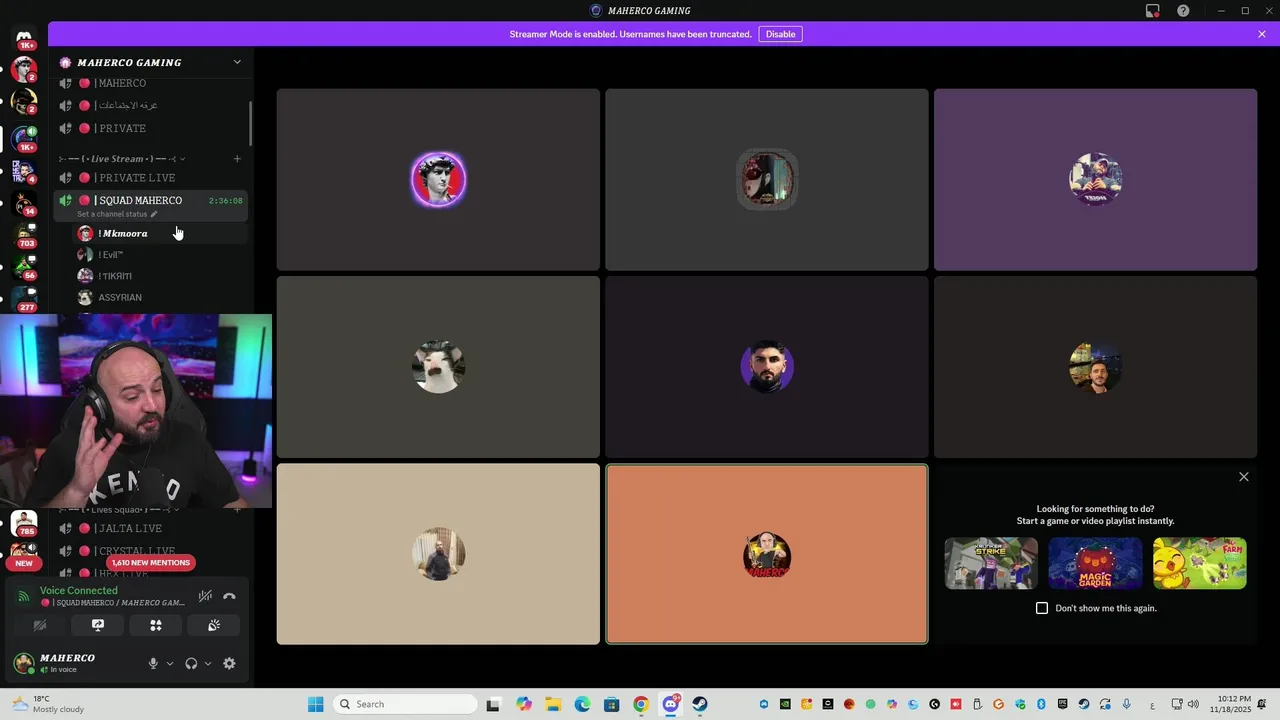Expand MAHERCO GAMING server dropdown menu
Viewport: 1280px width, 720px height.
(x=237, y=62)
